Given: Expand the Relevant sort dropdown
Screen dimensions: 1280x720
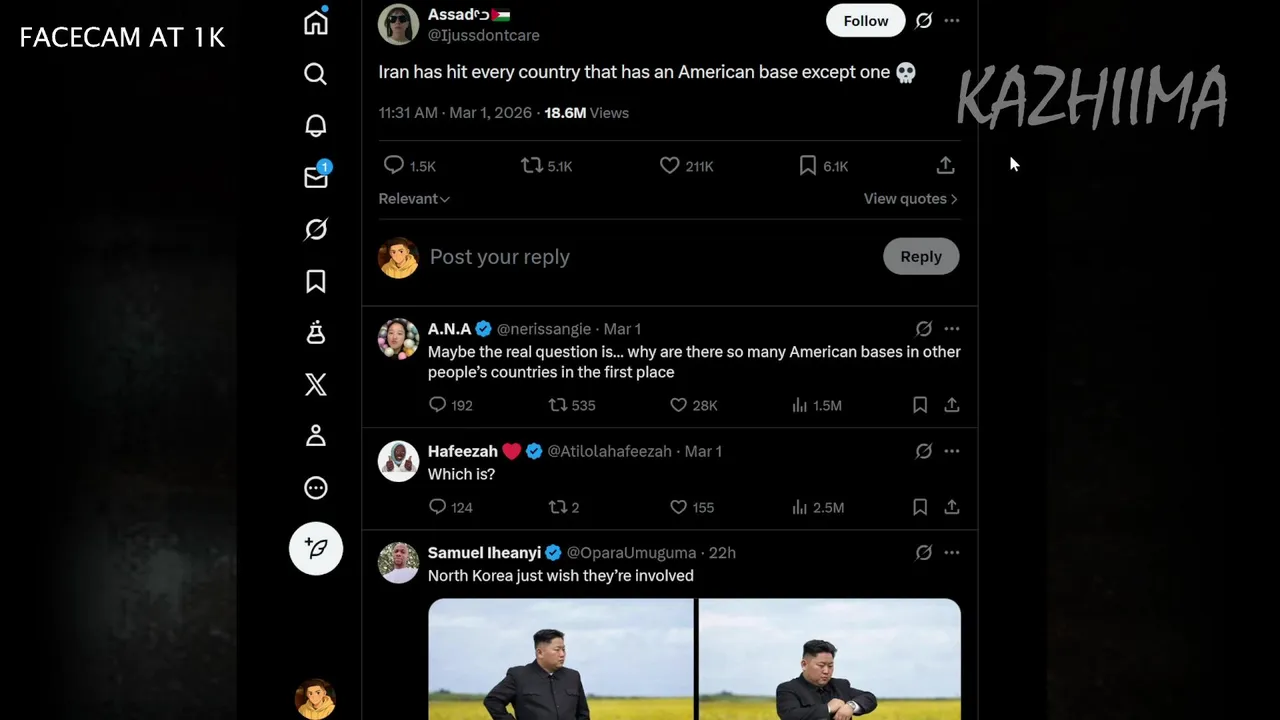Looking at the screenshot, I should tap(414, 199).
